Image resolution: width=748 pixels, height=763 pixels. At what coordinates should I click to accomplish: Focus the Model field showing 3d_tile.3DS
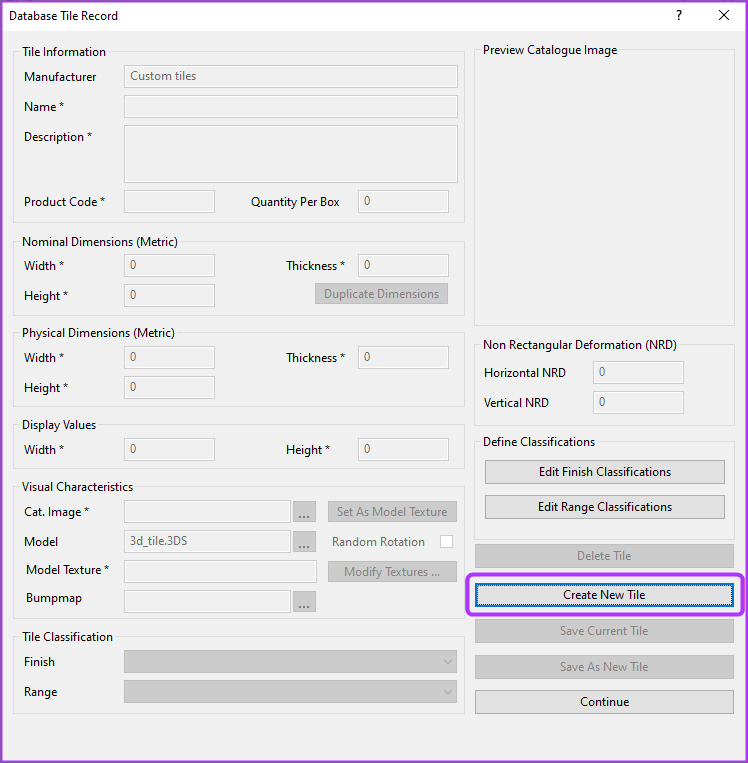(x=207, y=542)
